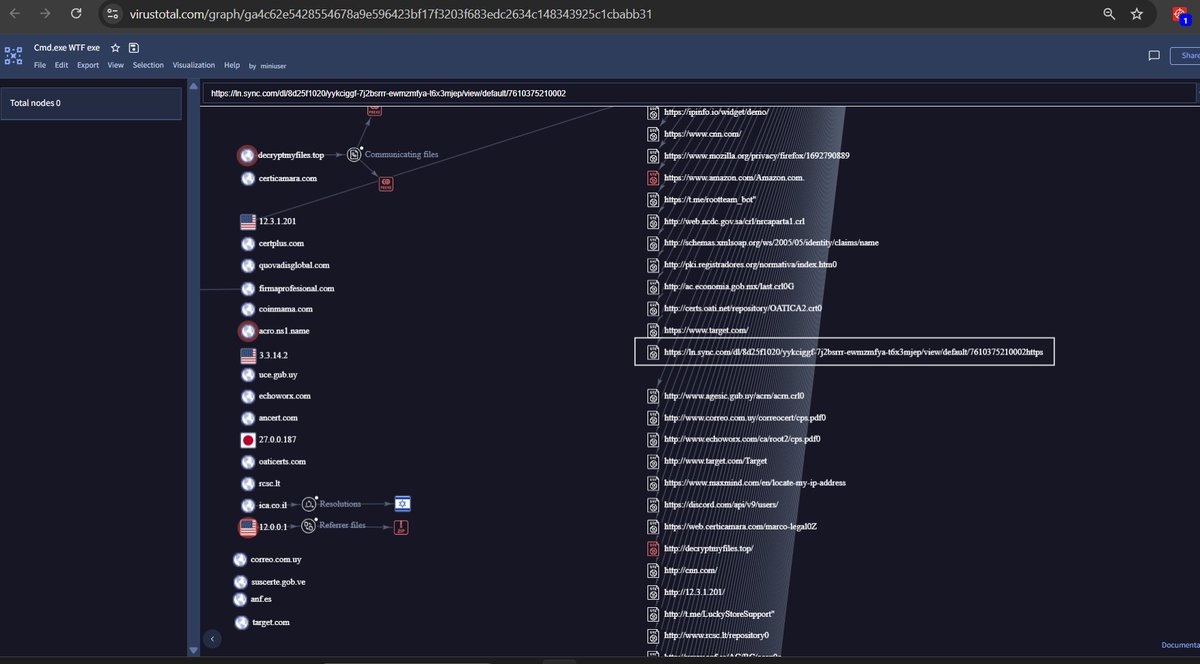Open the Export menu
Viewport: 1200px width, 664px height.
88,65
